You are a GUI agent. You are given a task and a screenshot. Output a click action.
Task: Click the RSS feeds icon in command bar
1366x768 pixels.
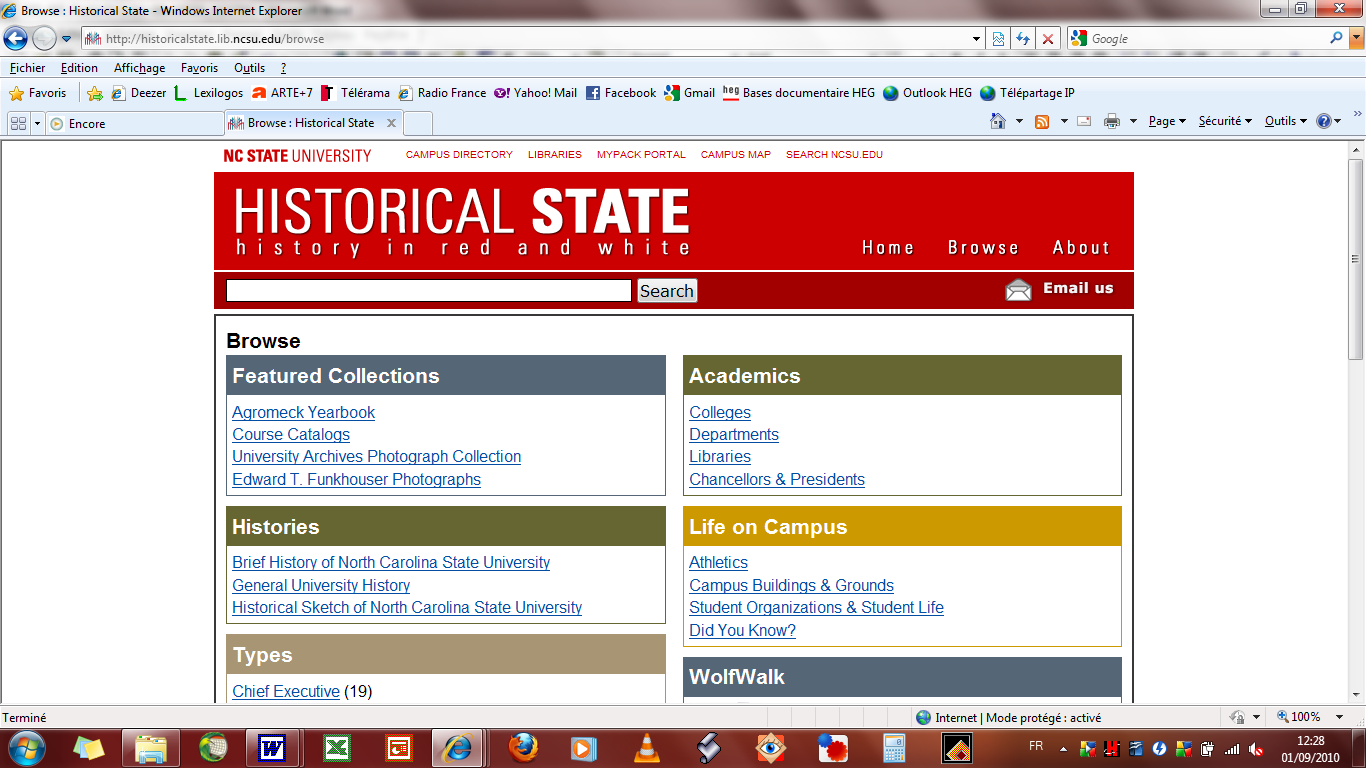(x=1042, y=121)
